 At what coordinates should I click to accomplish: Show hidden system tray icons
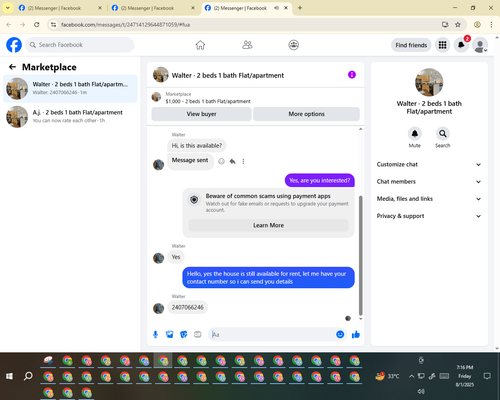pyautogui.click(x=411, y=376)
